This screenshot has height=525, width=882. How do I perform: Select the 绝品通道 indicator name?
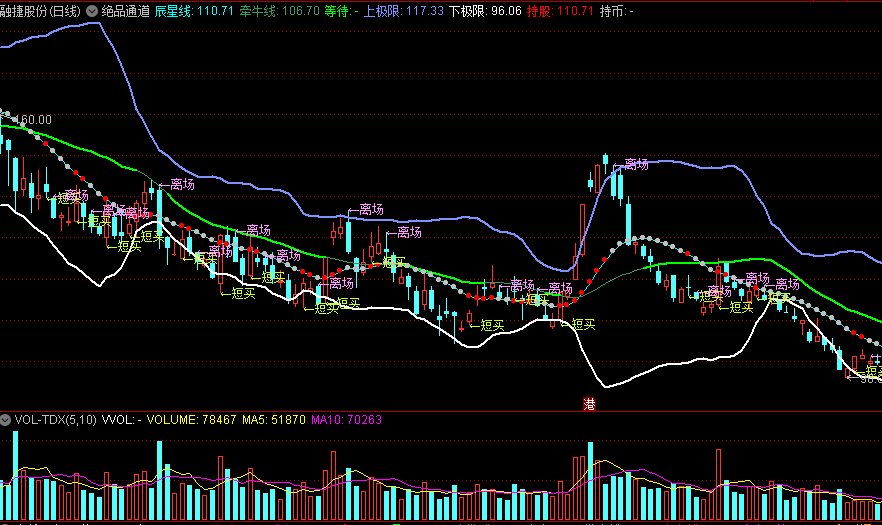pos(125,11)
